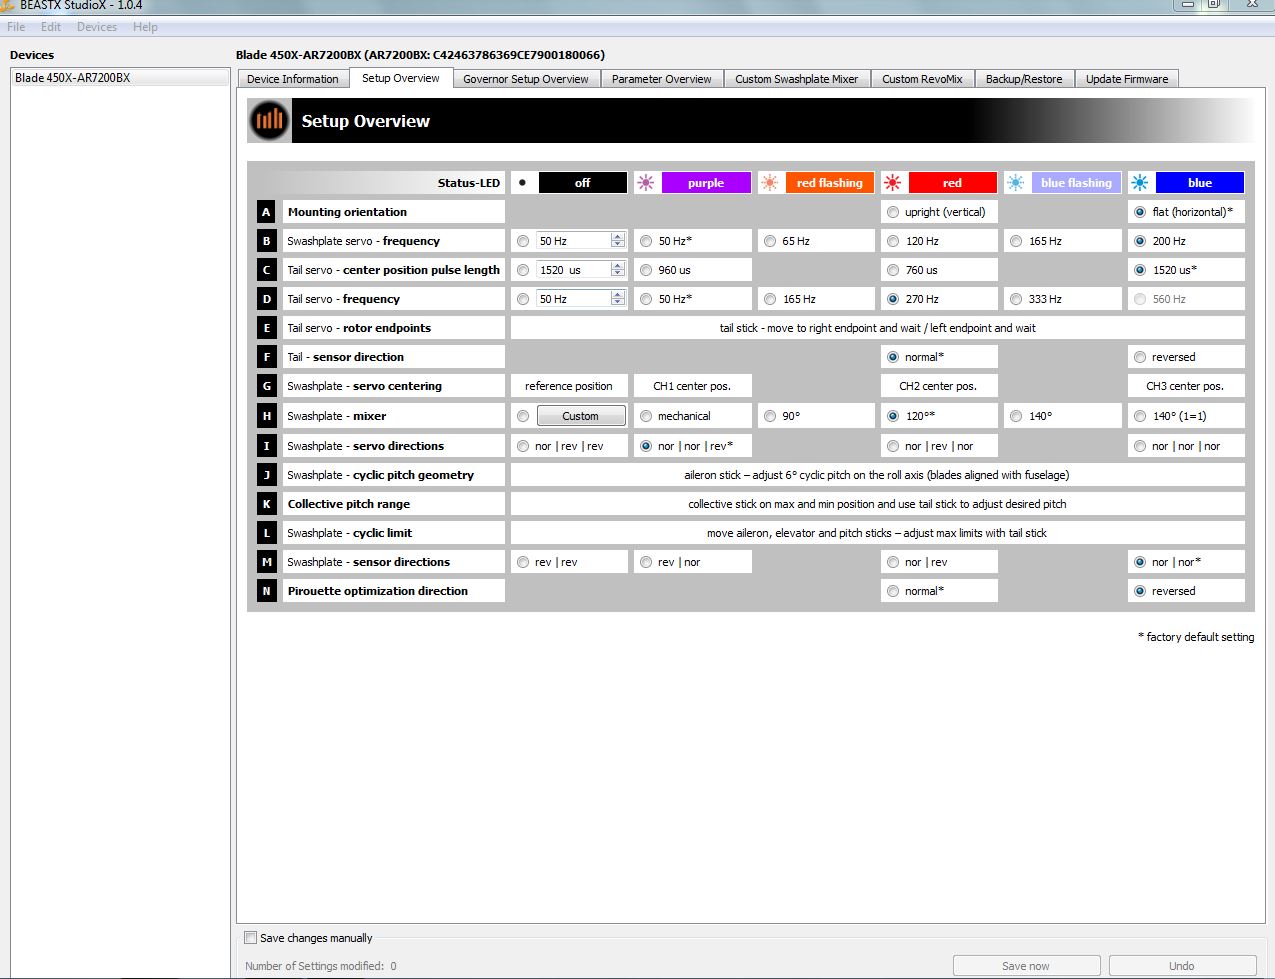1275x979 pixels.
Task: Click the solid blue LED sun icon
Action: pyautogui.click(x=1140, y=183)
